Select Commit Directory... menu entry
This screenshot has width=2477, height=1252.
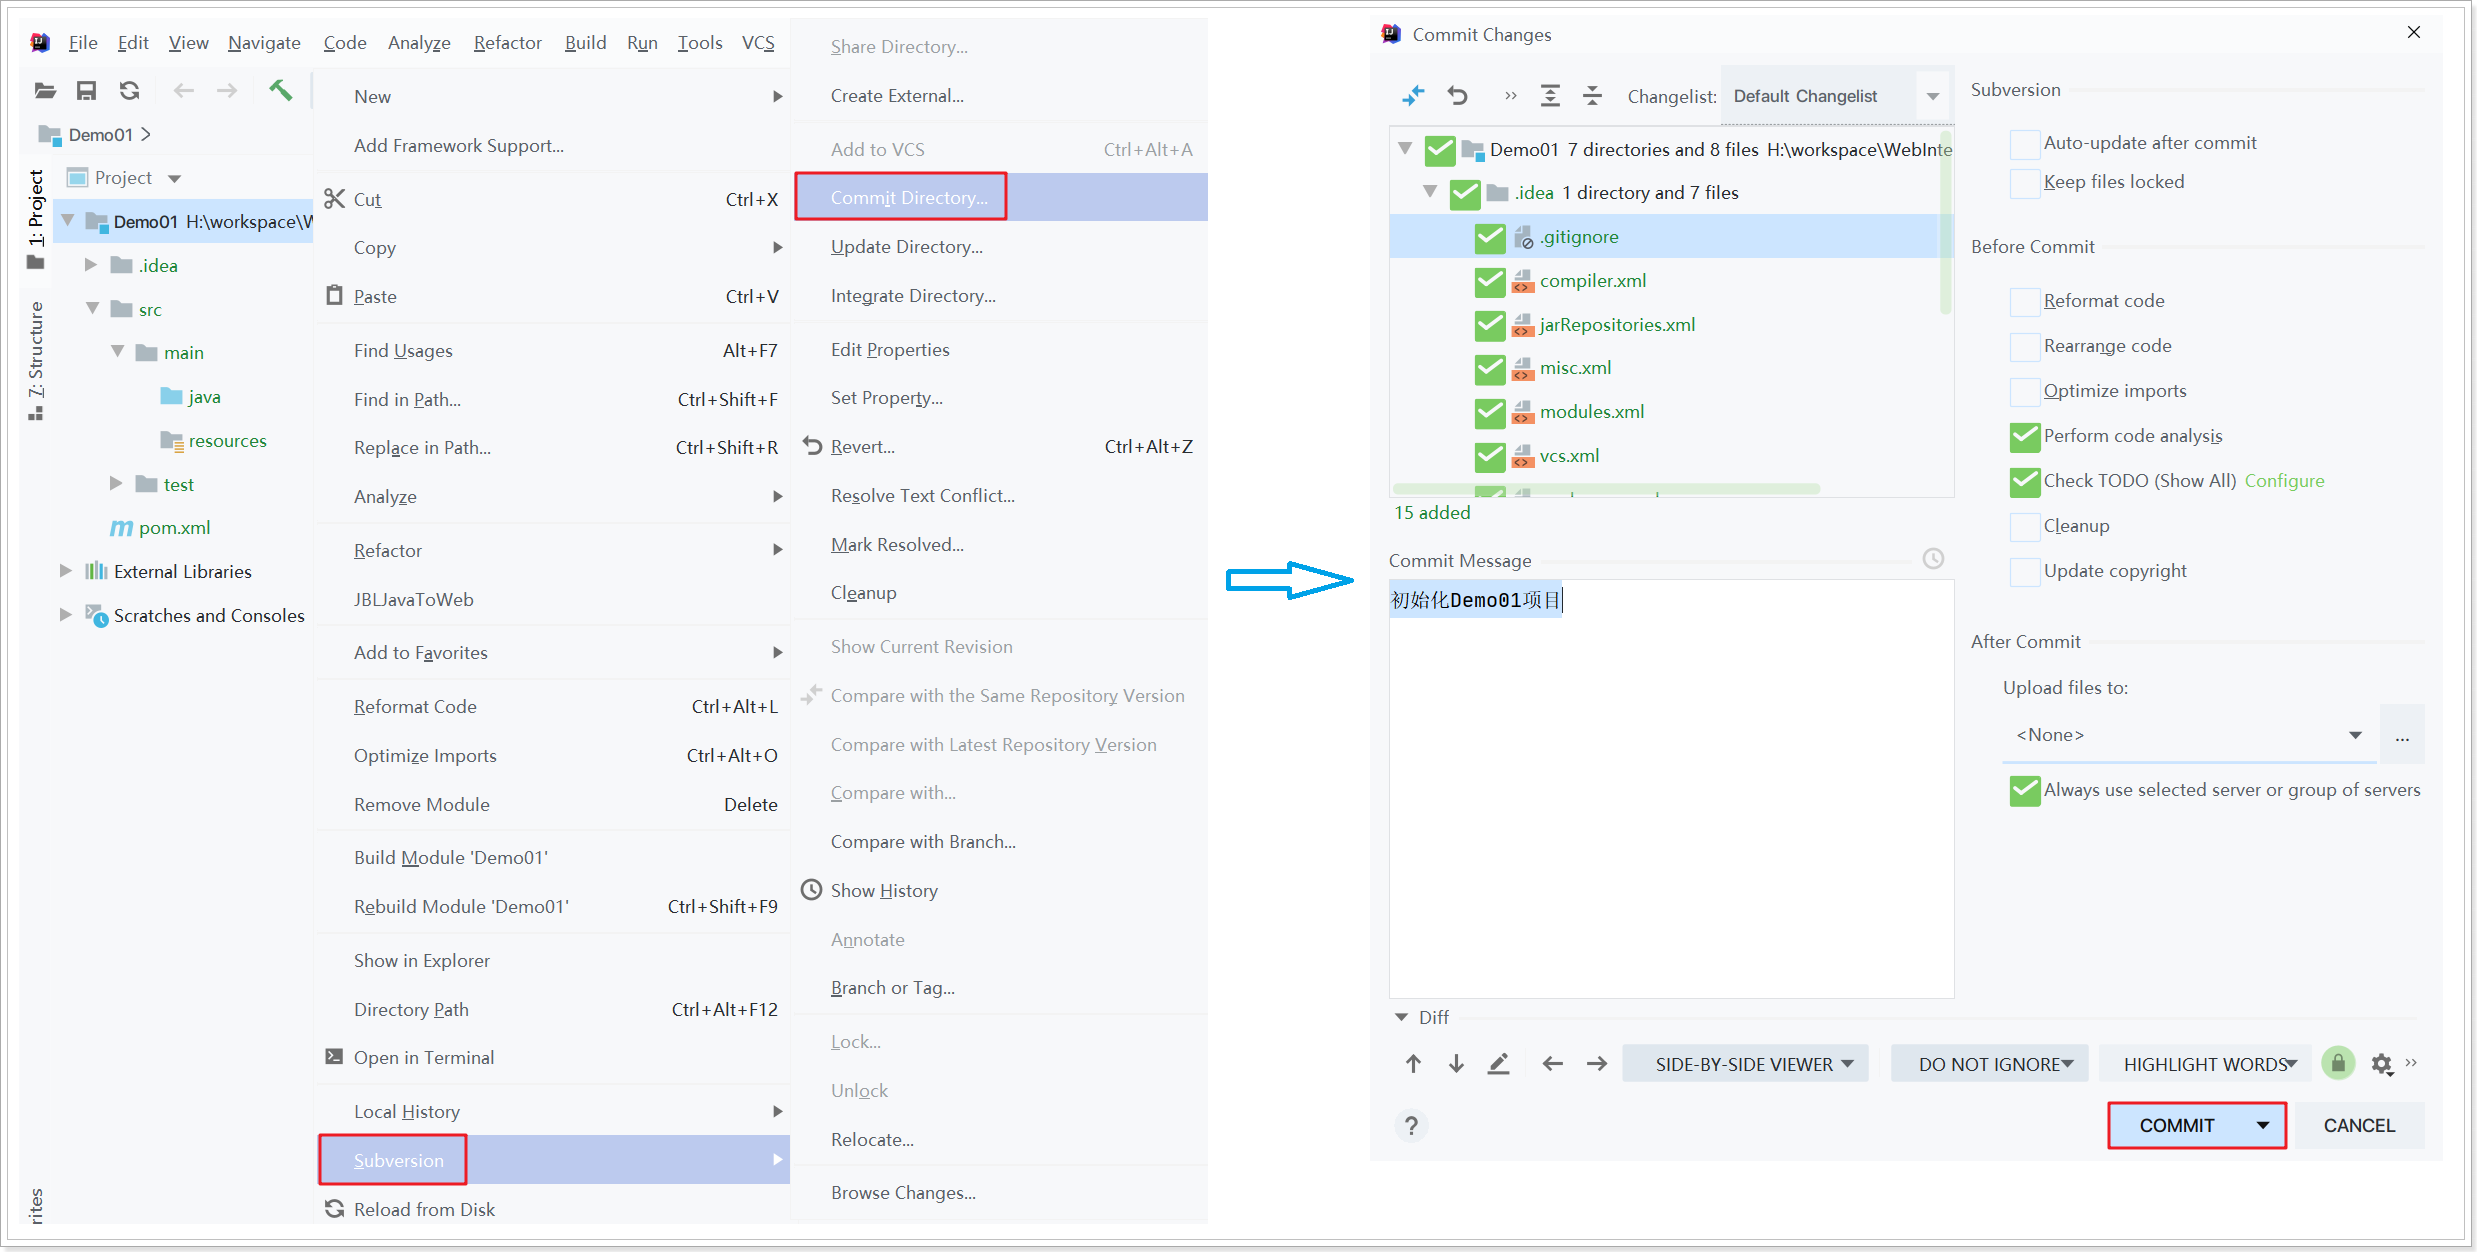pyautogui.click(x=1001, y=197)
